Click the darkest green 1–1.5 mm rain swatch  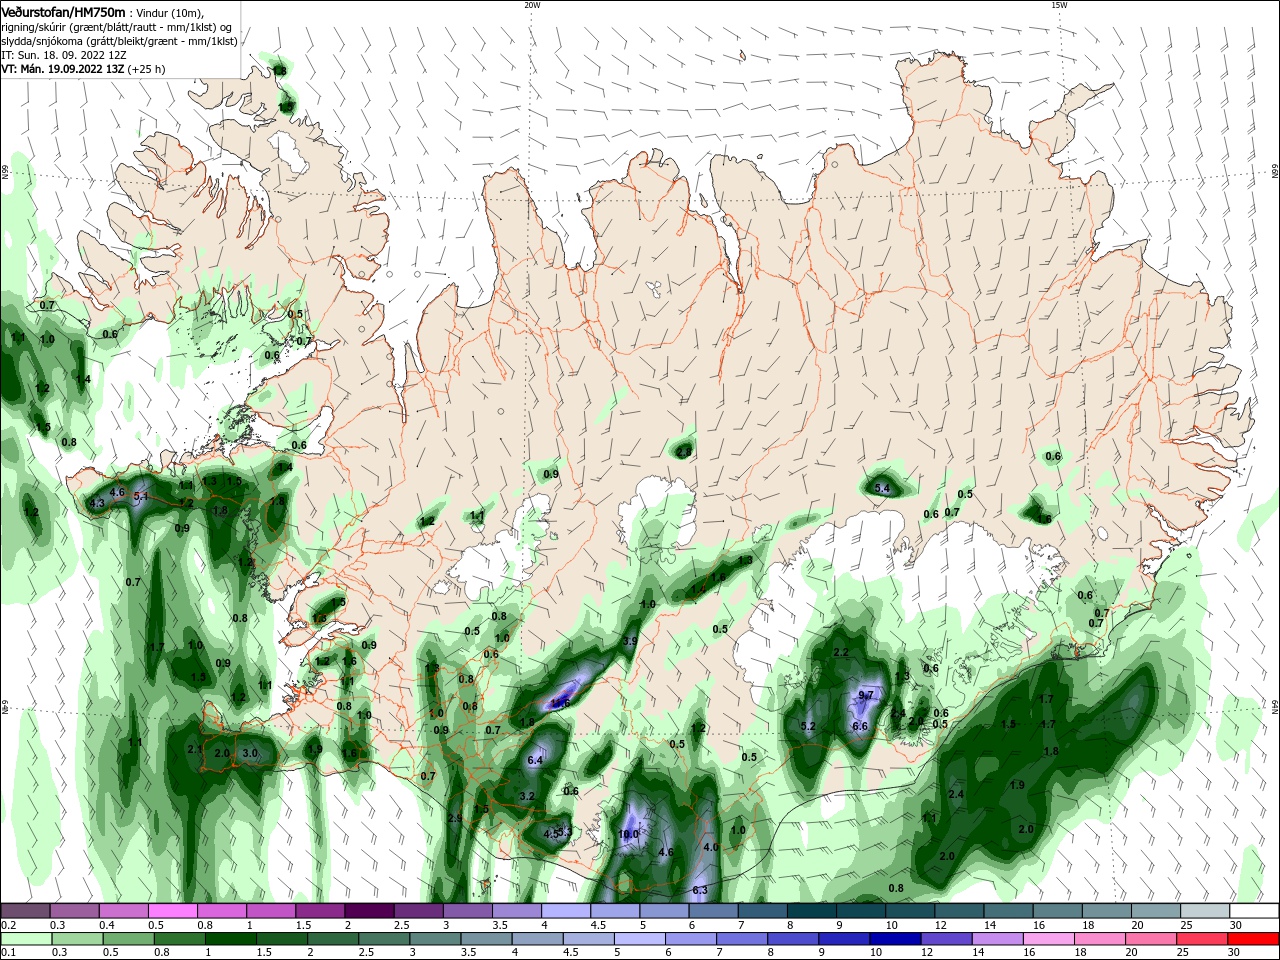pos(230,938)
